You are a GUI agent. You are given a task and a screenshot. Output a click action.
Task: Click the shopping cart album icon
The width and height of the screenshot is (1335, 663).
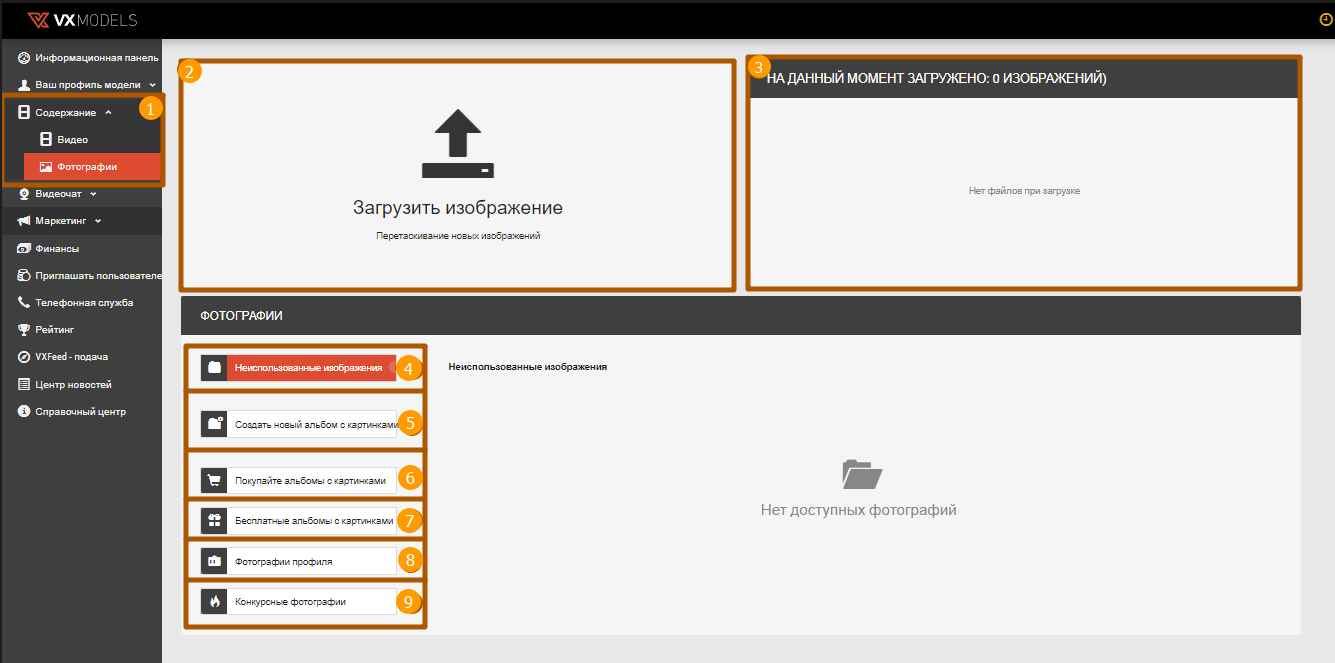coord(214,481)
